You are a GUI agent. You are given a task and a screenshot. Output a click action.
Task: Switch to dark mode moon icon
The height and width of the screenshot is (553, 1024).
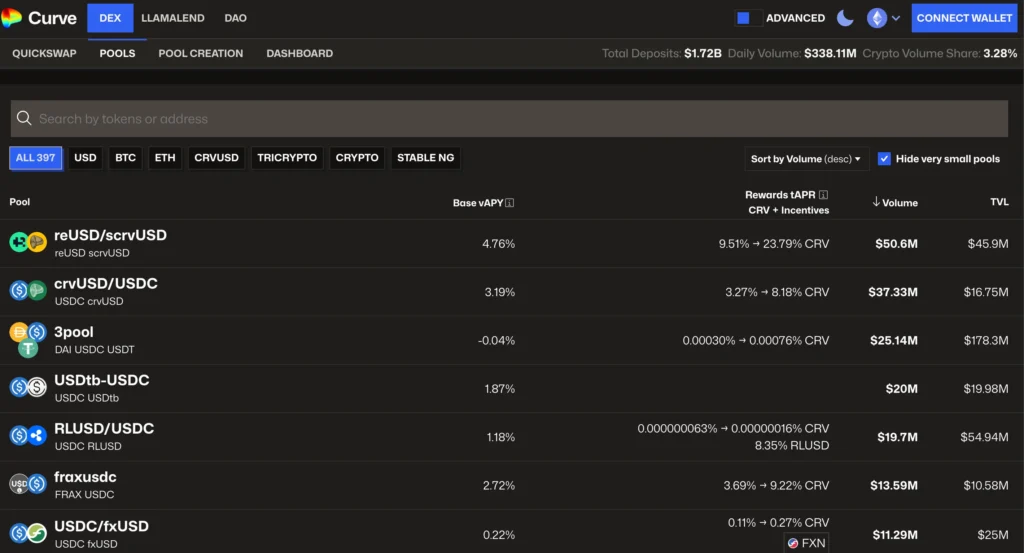point(845,18)
